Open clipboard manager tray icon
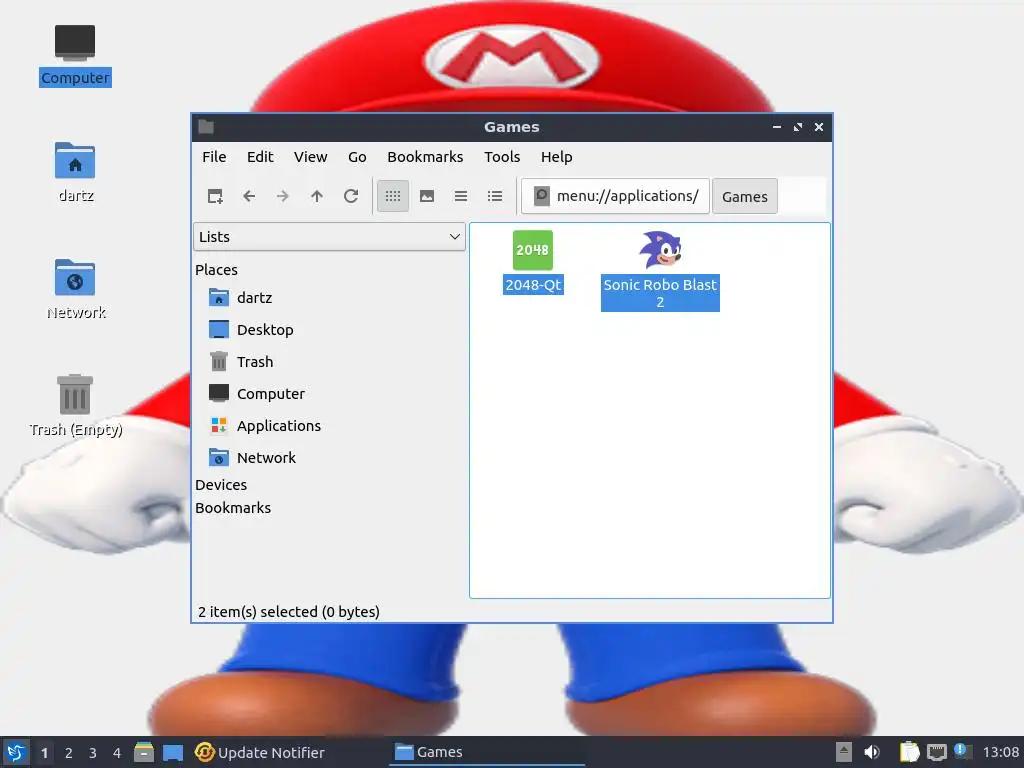The height and width of the screenshot is (768, 1024). (x=909, y=752)
